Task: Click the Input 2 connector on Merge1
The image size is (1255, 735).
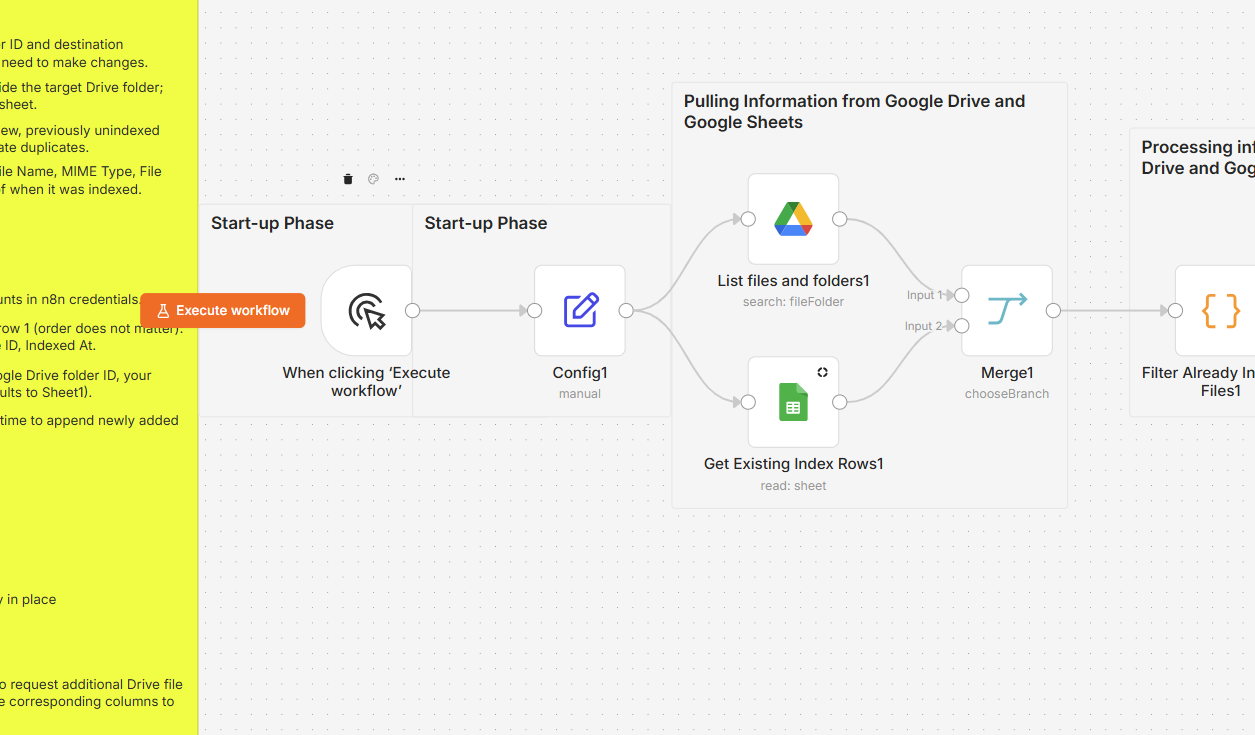Action: [962, 326]
